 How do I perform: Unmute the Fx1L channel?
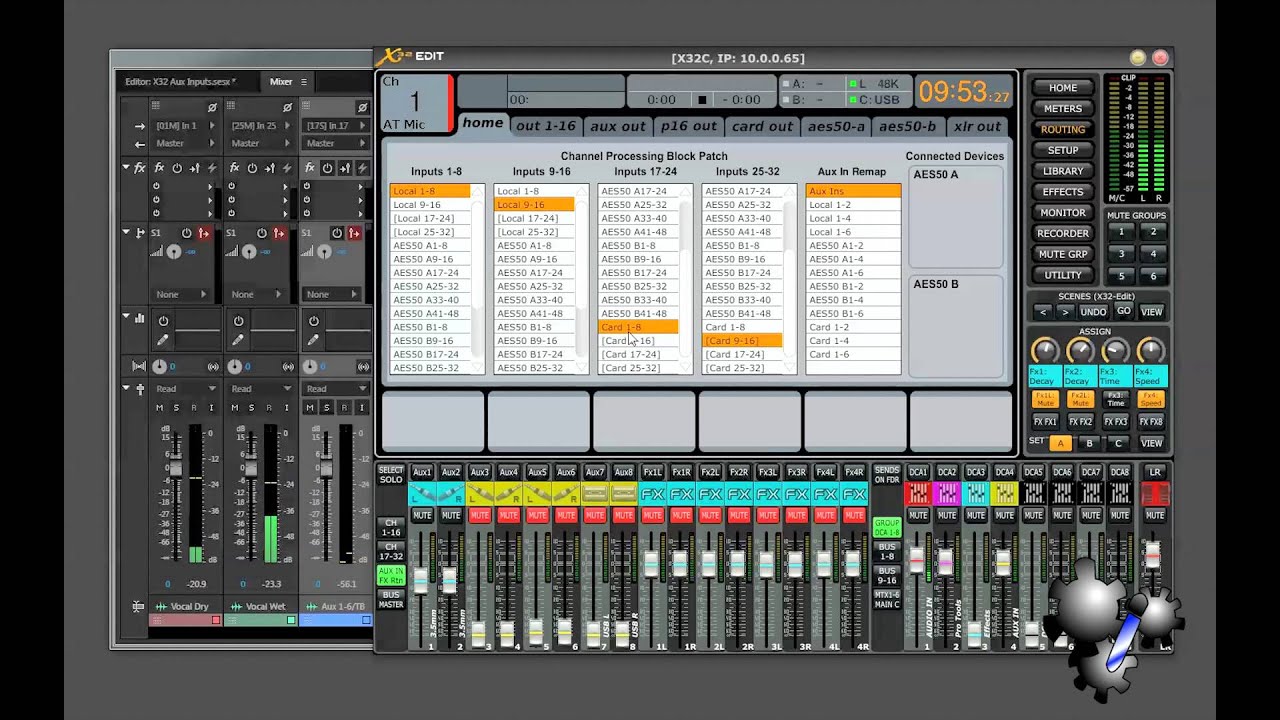(653, 515)
